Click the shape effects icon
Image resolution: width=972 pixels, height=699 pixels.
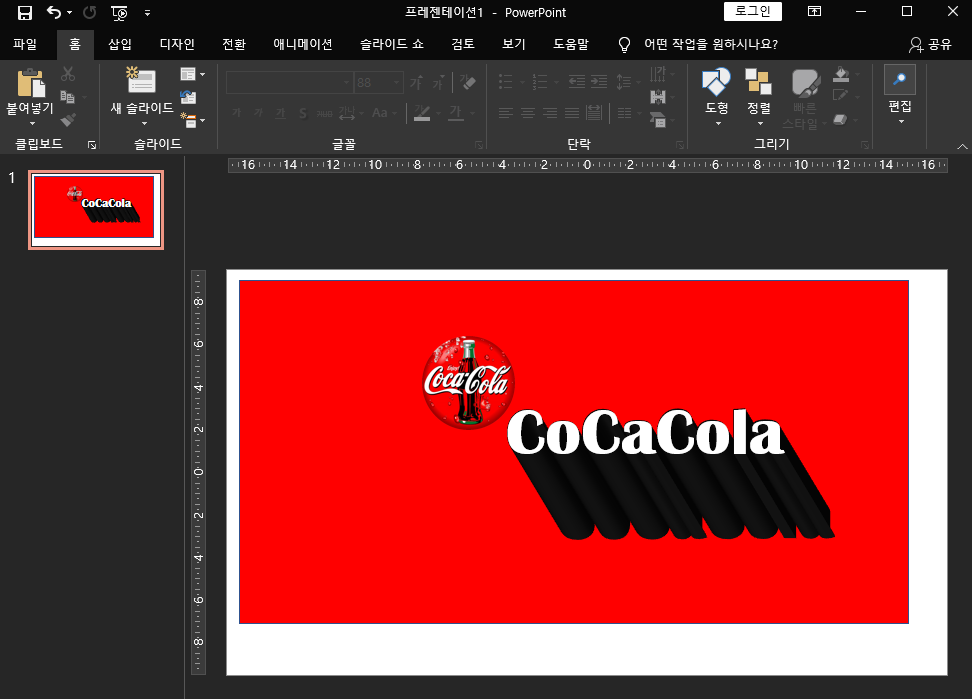(x=841, y=119)
